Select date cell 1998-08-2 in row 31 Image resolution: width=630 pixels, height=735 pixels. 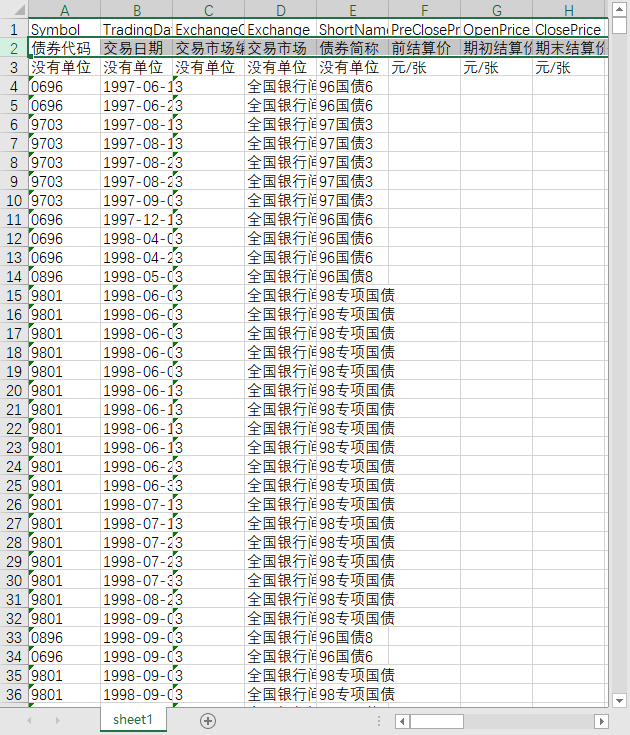point(136,600)
